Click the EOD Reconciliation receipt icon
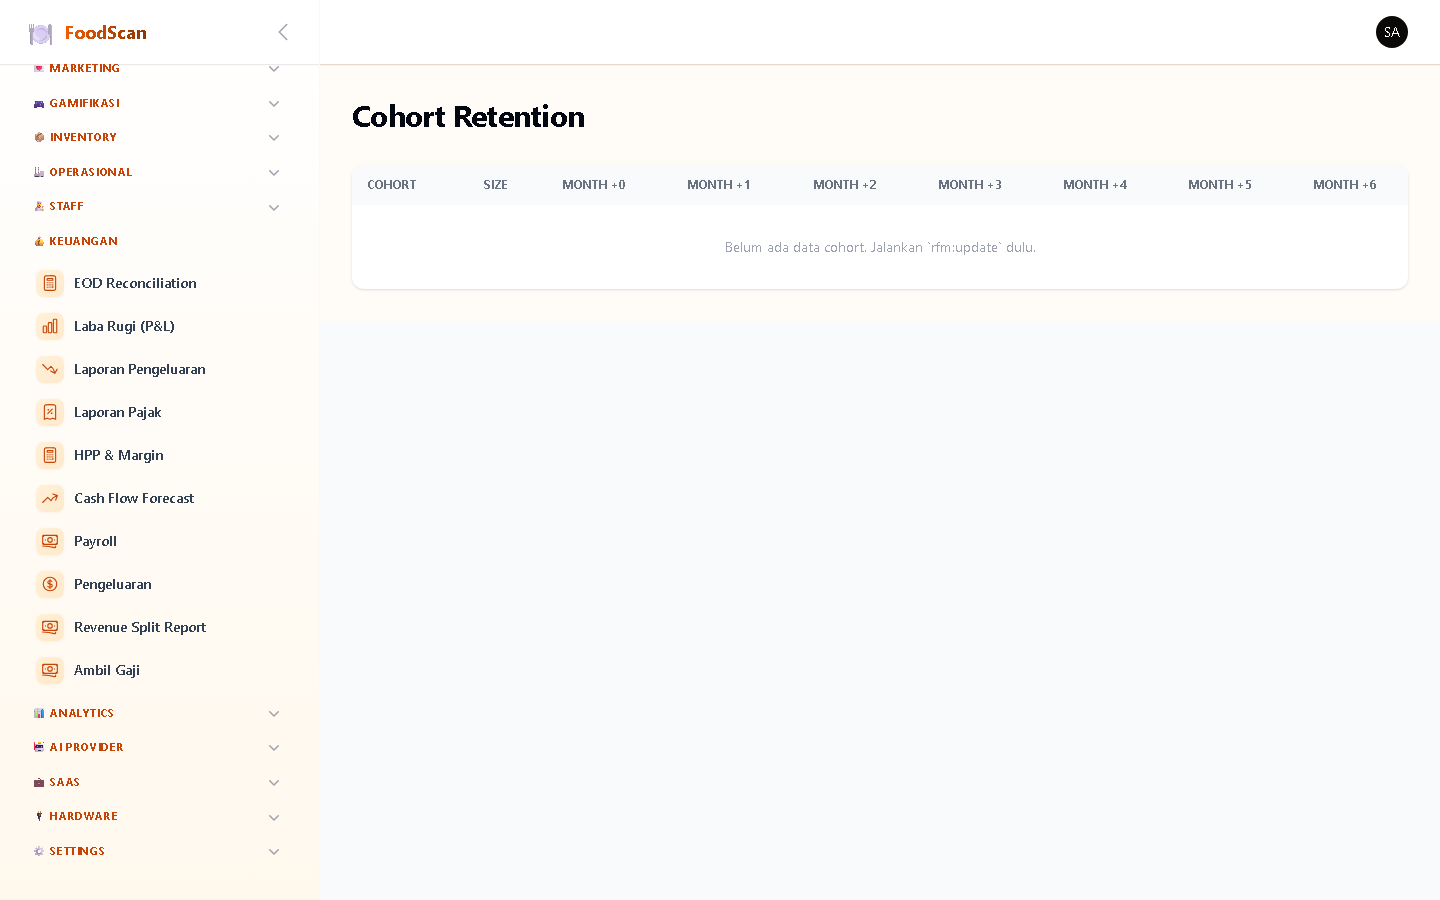 (50, 283)
